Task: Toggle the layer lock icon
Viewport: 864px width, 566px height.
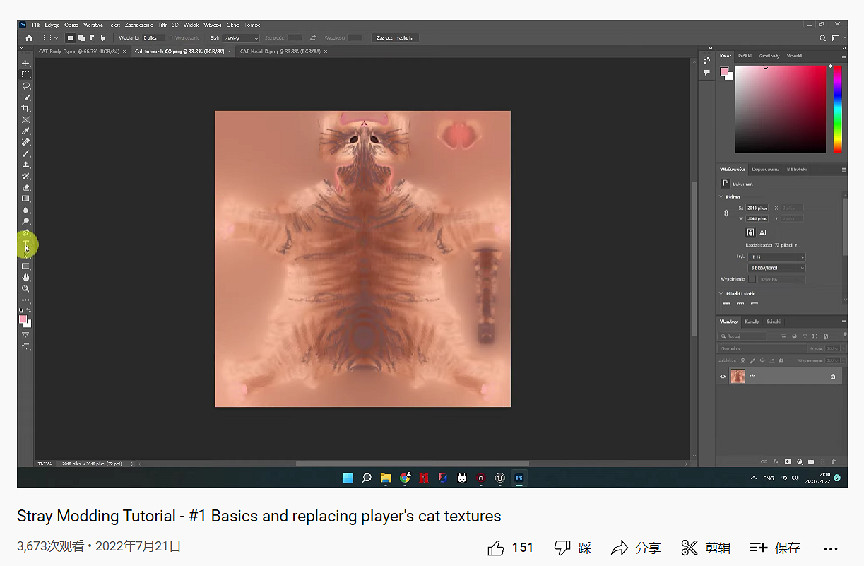Action: tap(832, 377)
